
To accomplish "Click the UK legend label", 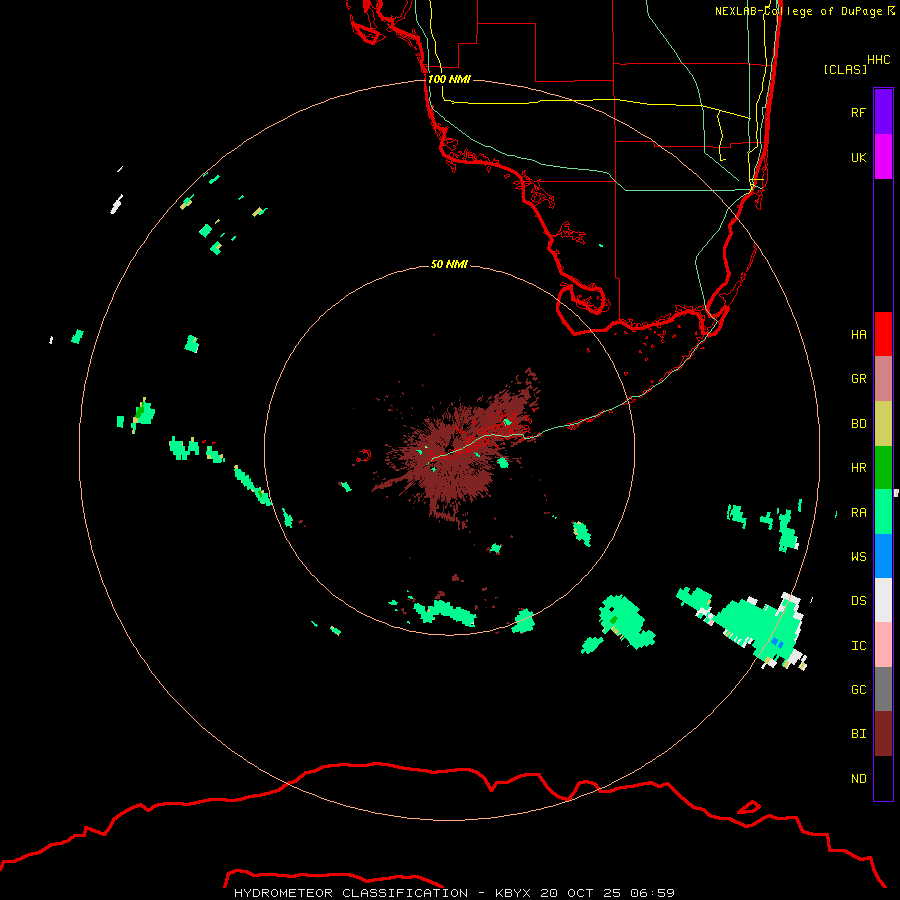I will [x=858, y=157].
